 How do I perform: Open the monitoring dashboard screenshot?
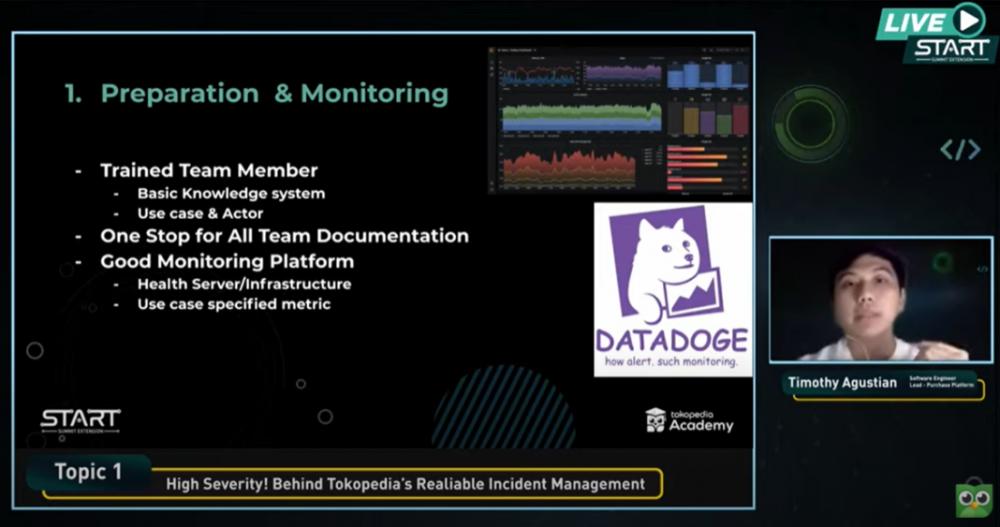[x=620, y=120]
